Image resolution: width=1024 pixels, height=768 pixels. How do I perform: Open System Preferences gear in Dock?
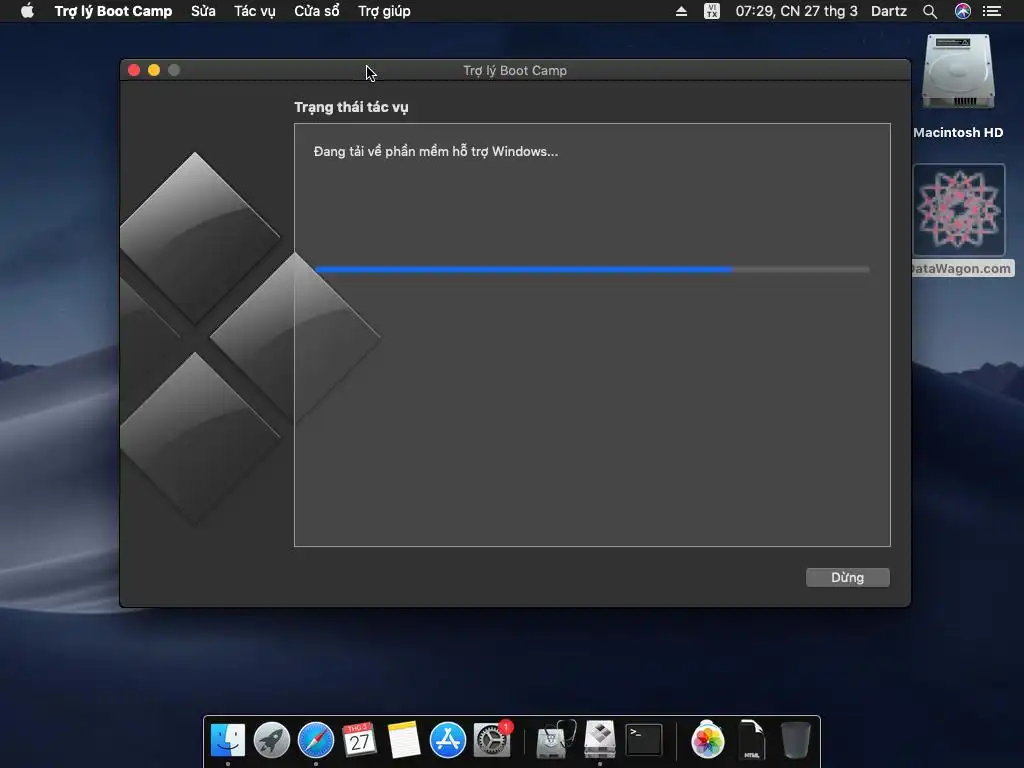[x=492, y=740]
